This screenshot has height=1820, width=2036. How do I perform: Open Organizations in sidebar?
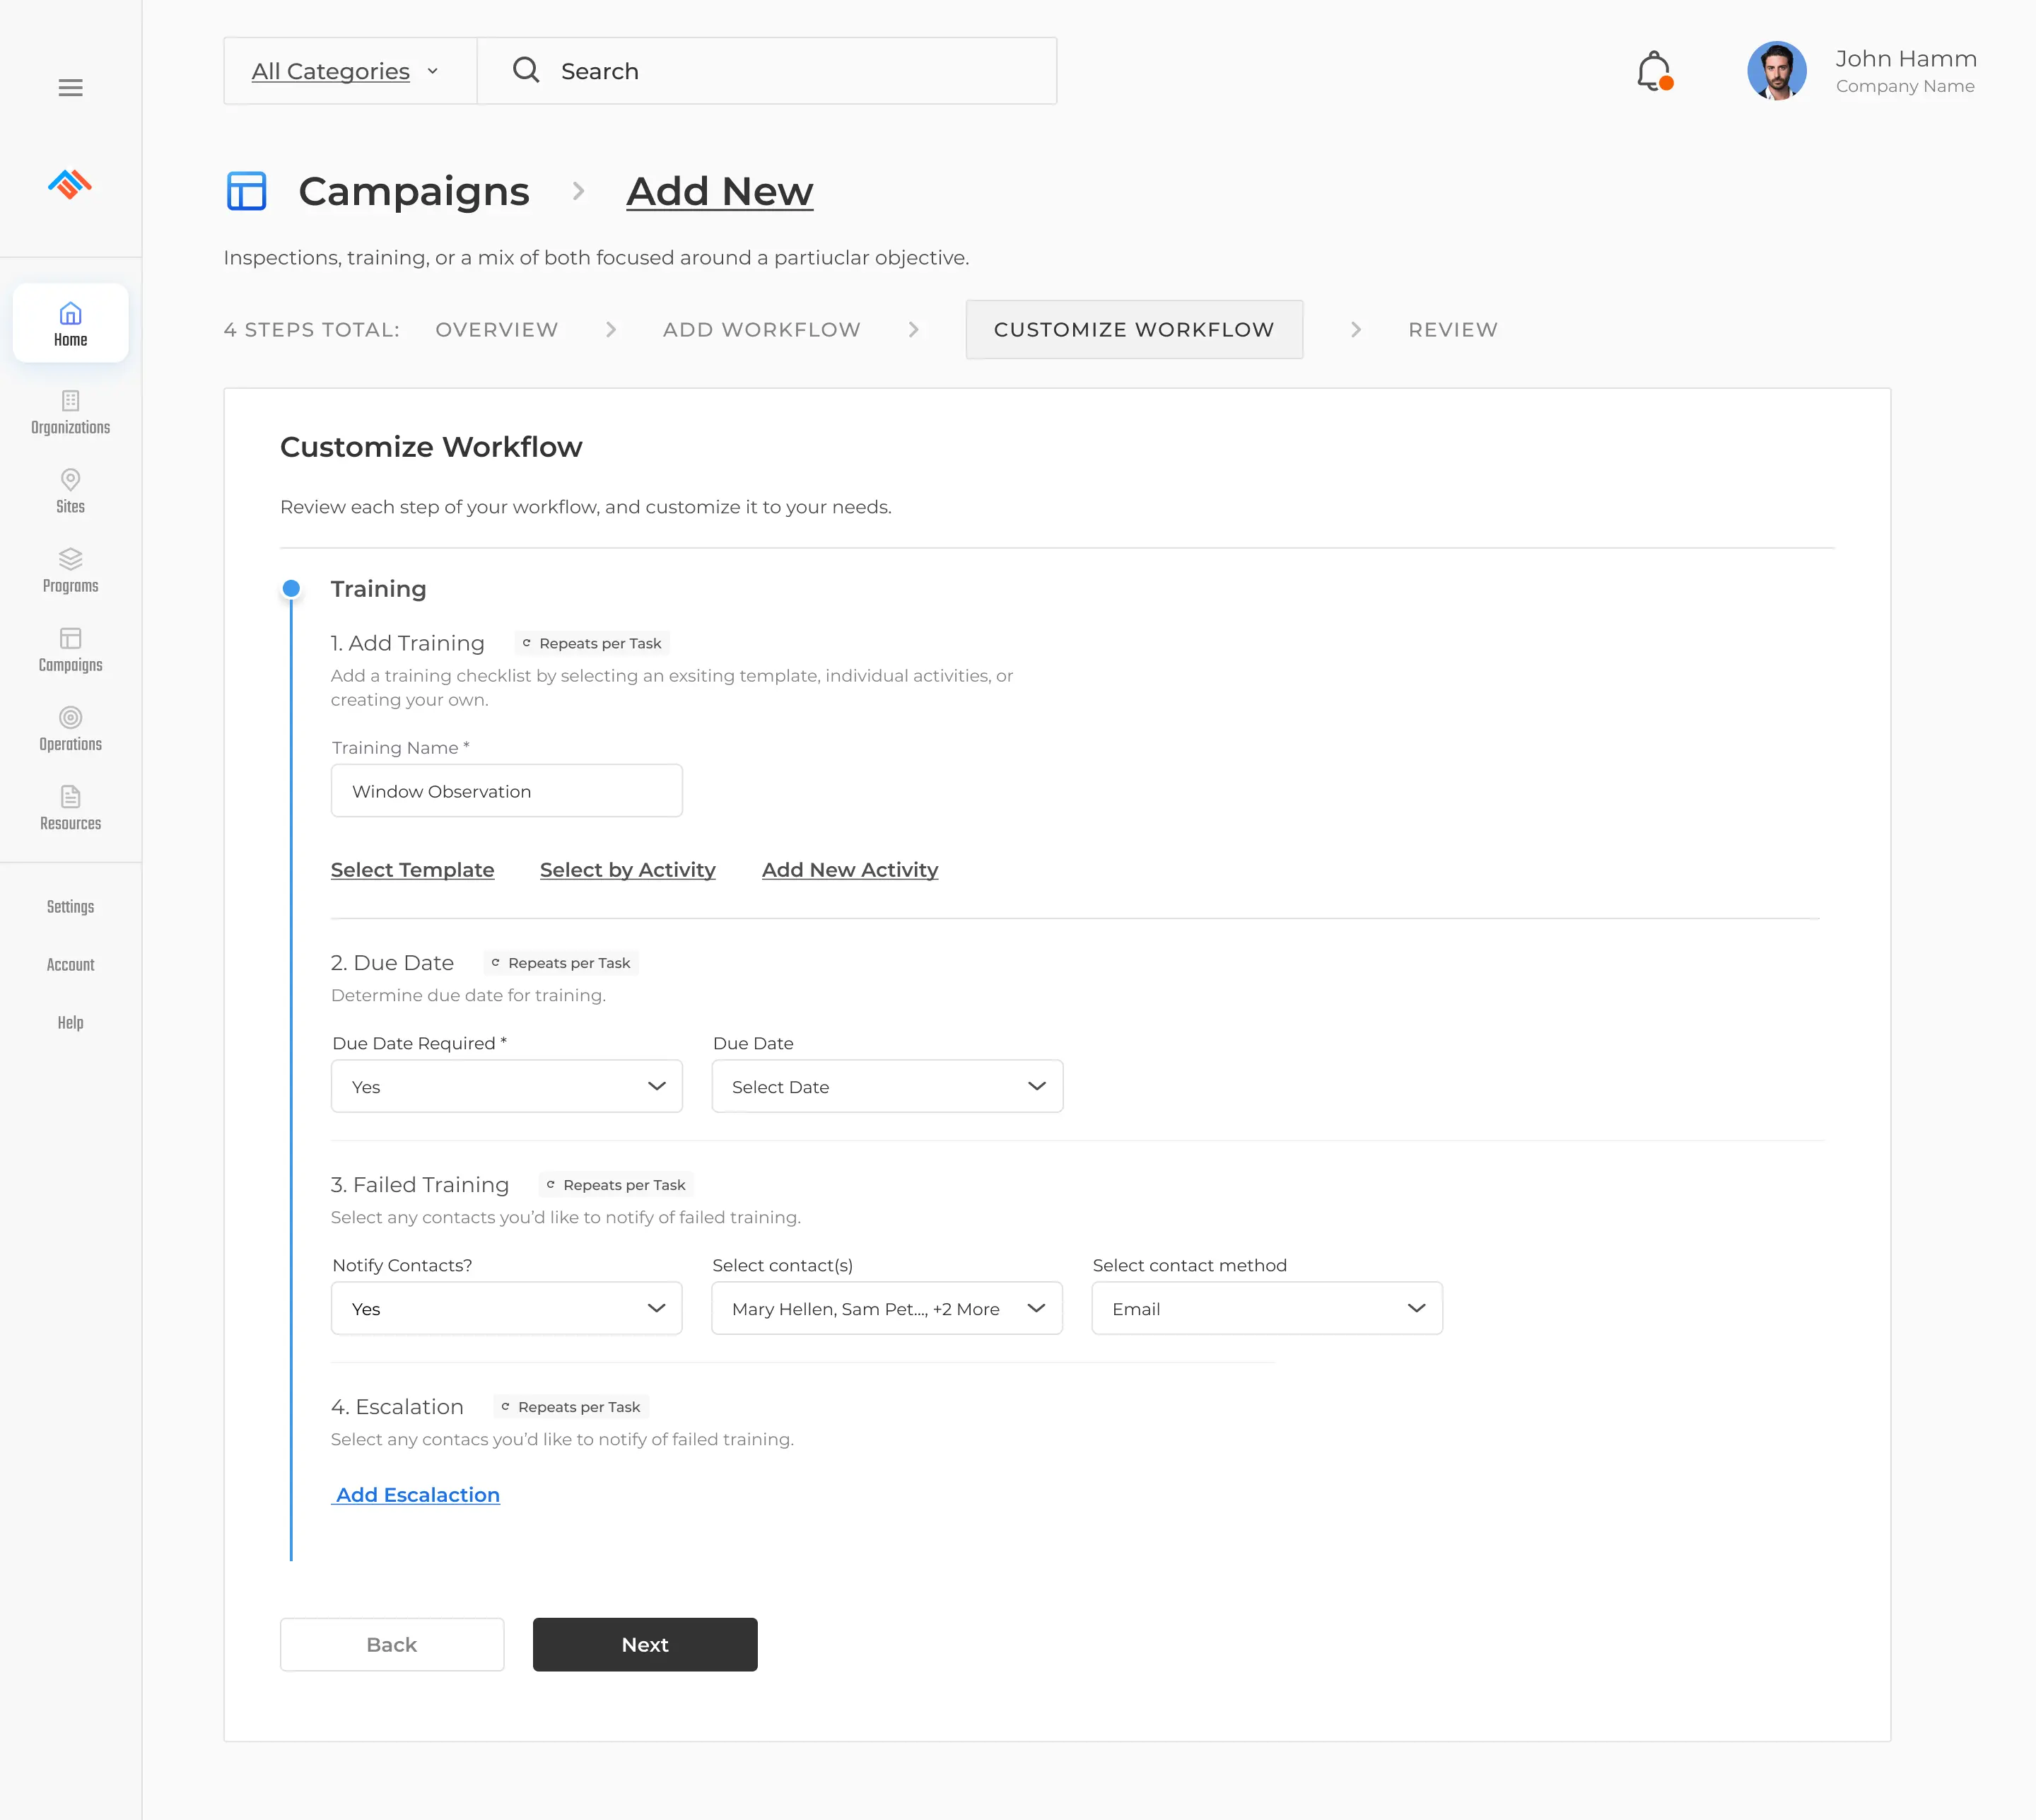tap(70, 413)
